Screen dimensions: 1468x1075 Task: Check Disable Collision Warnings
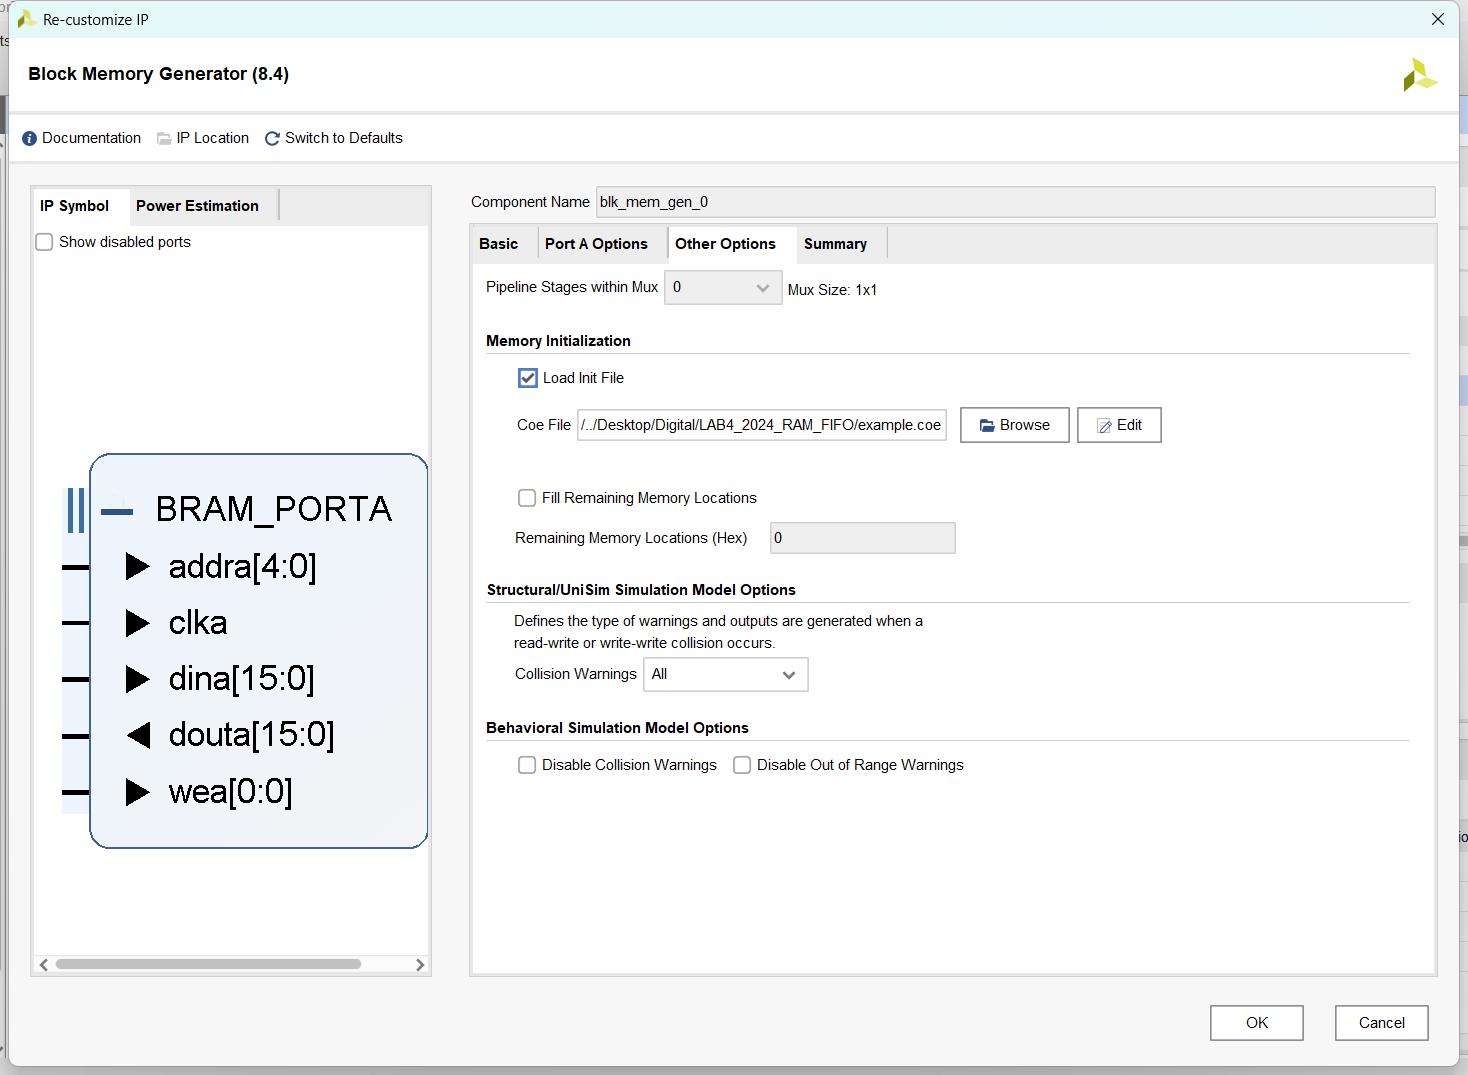pyautogui.click(x=527, y=765)
